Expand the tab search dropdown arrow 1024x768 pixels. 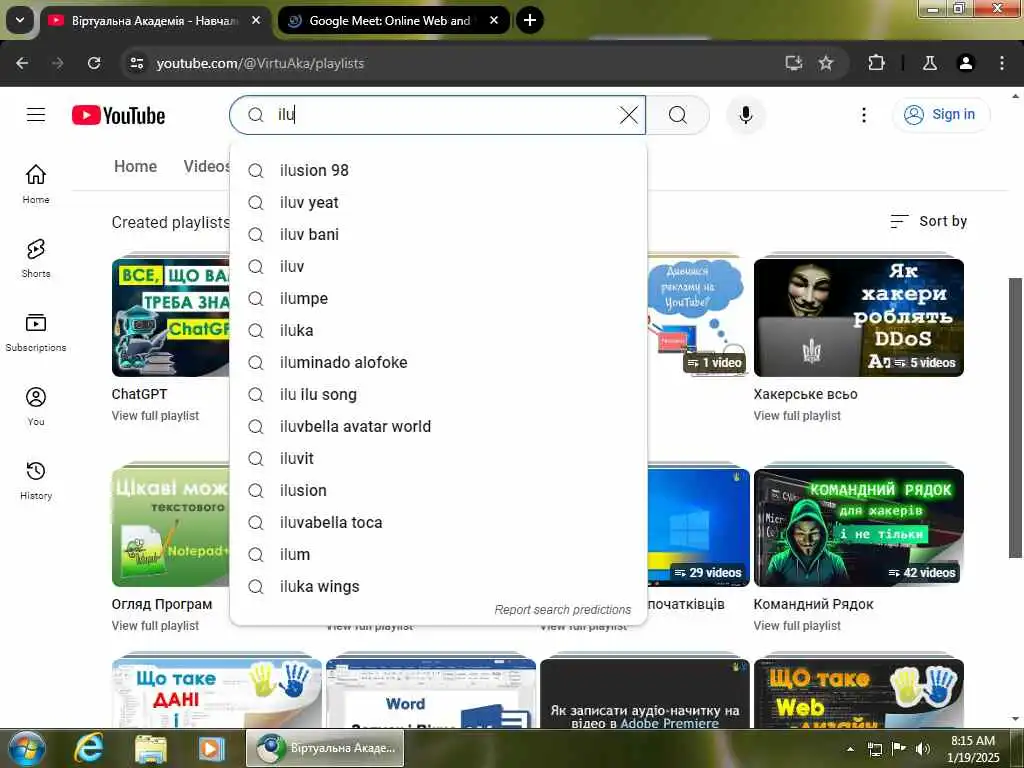click(x=20, y=20)
